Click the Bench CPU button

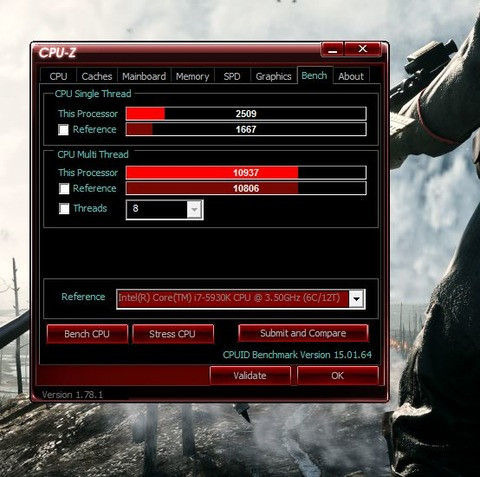click(87, 334)
